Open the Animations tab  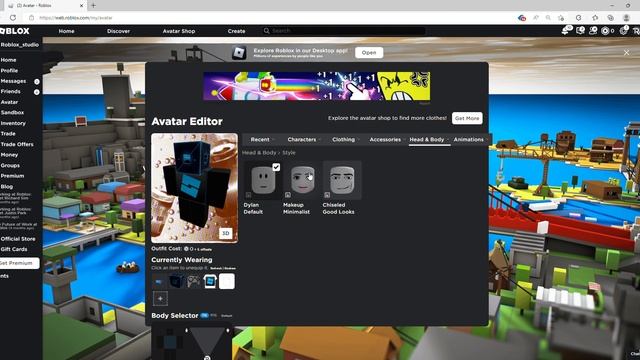tap(470, 140)
